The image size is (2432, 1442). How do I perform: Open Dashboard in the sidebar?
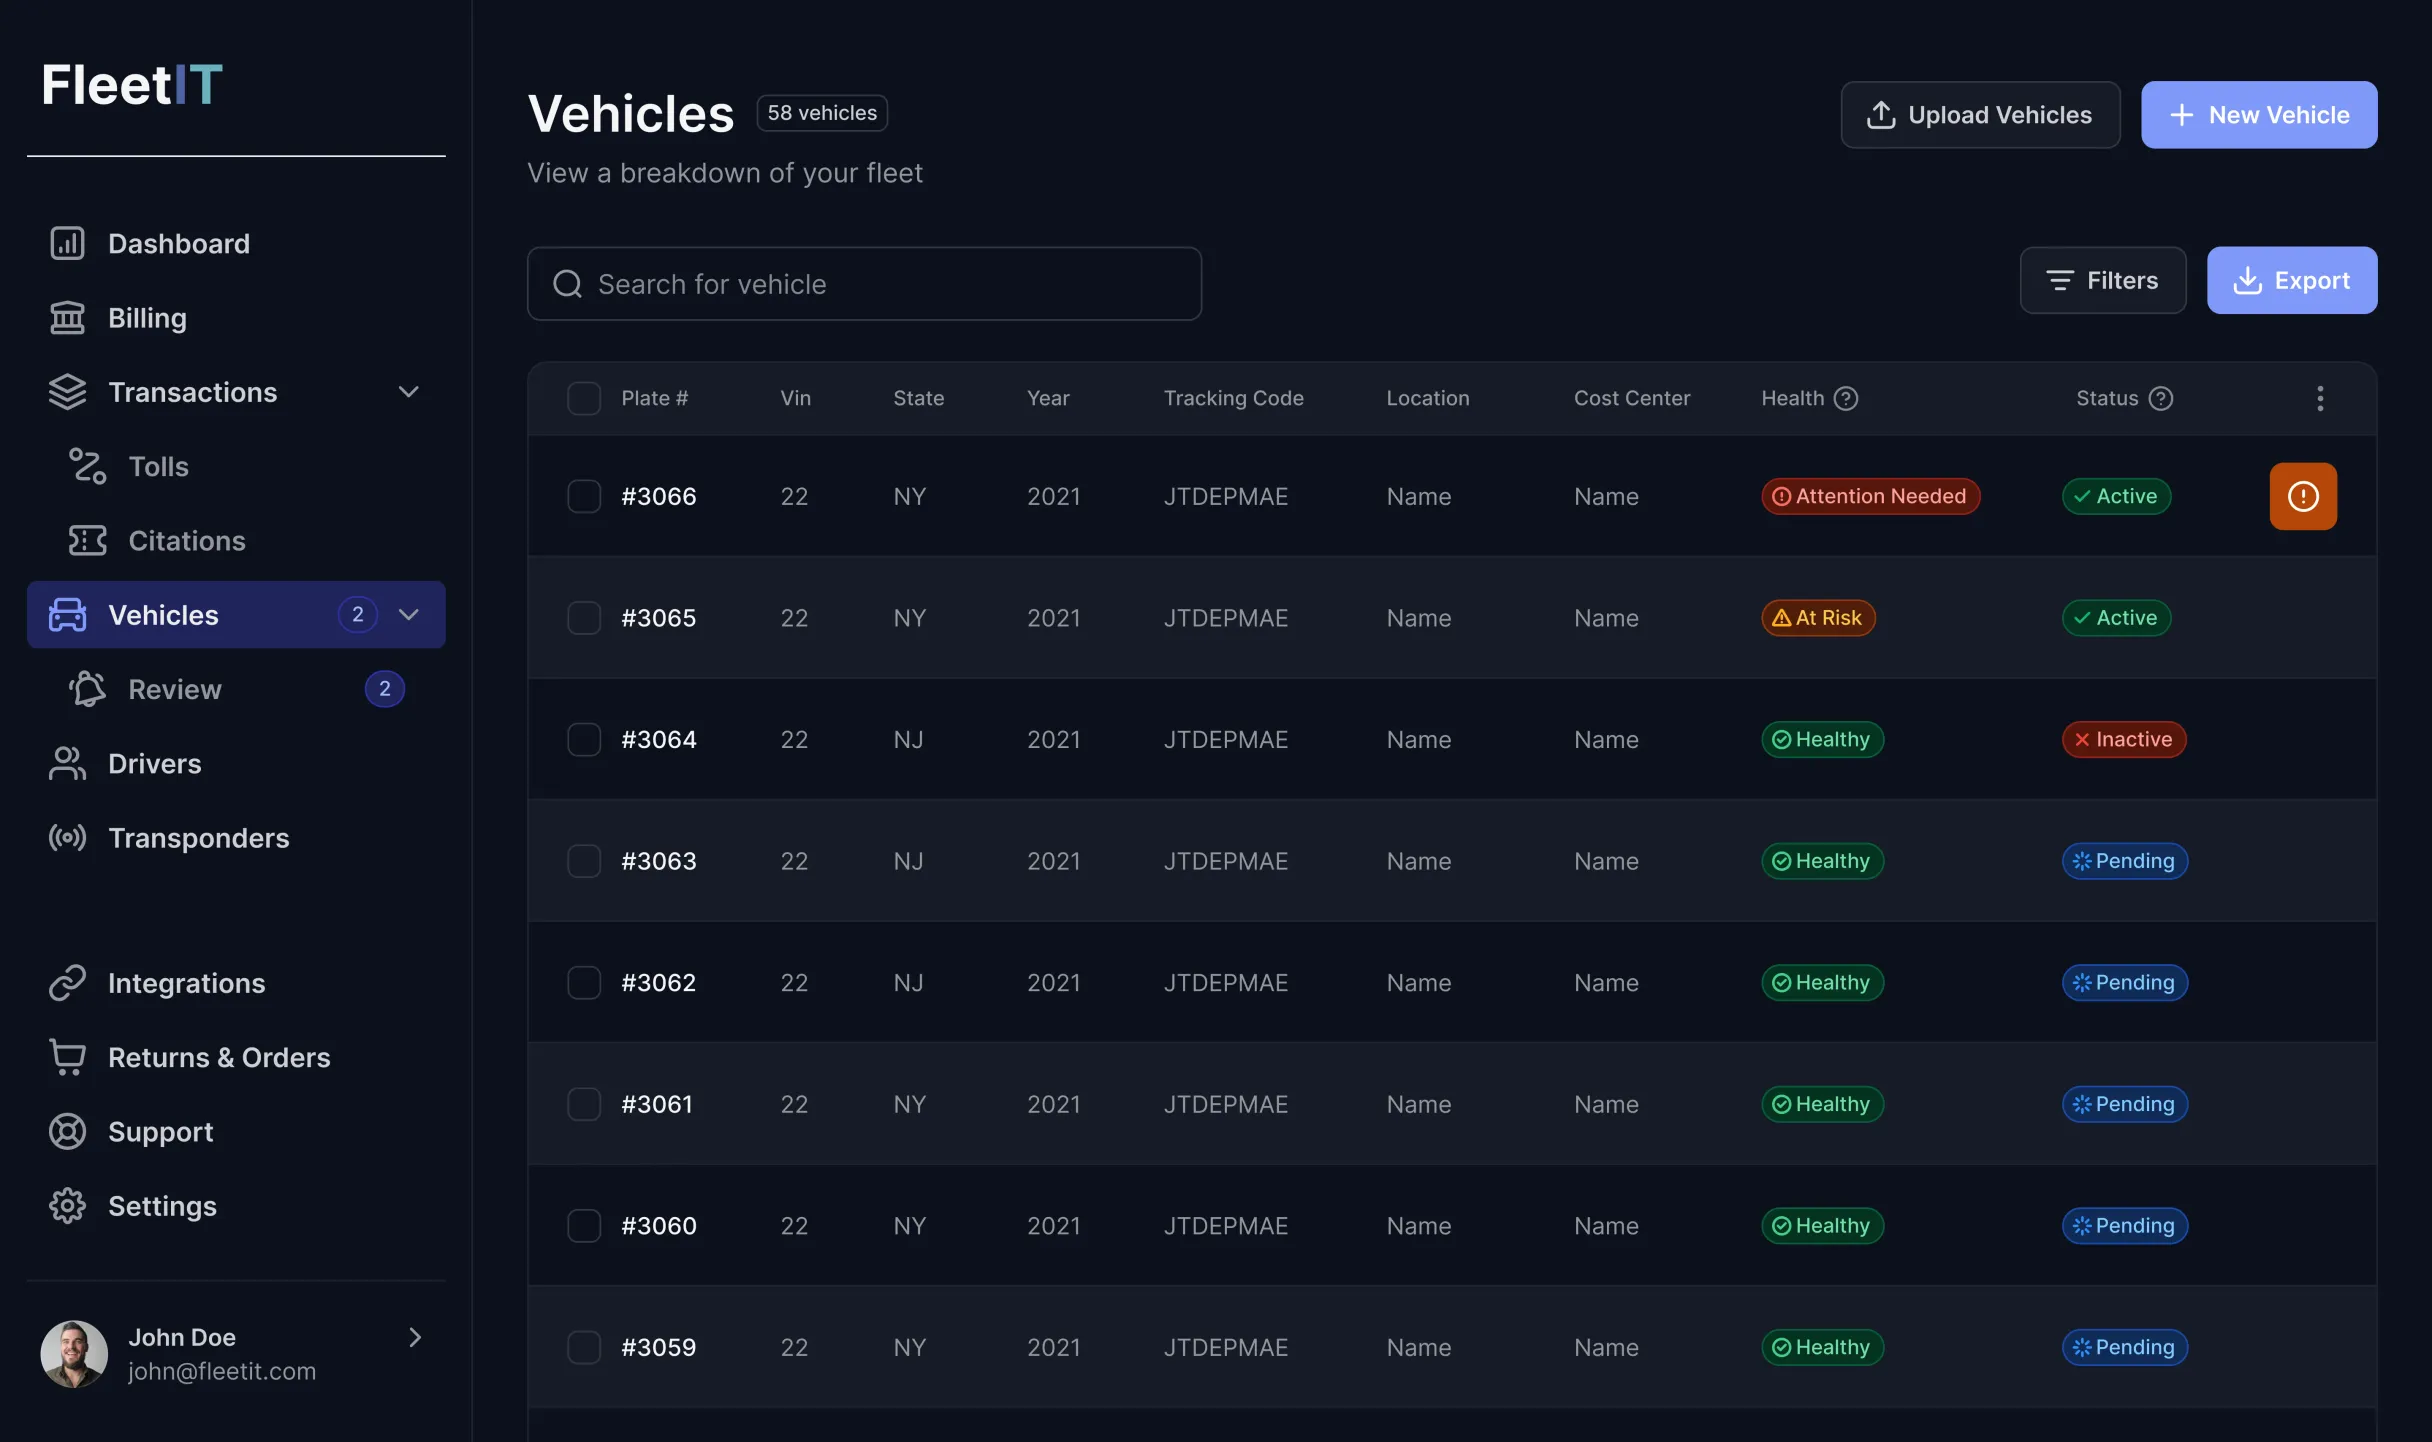pos(236,243)
